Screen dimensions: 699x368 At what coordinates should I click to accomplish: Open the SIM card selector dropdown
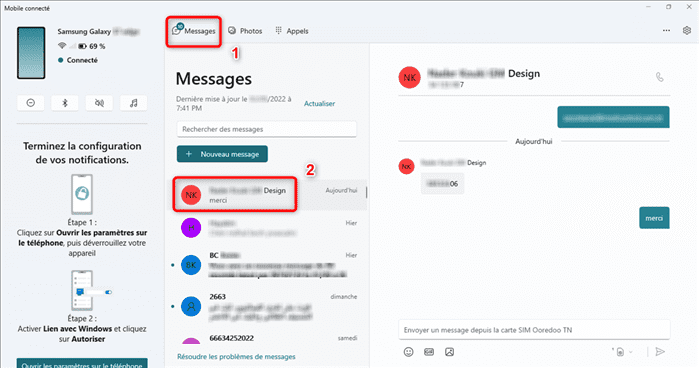coord(623,352)
